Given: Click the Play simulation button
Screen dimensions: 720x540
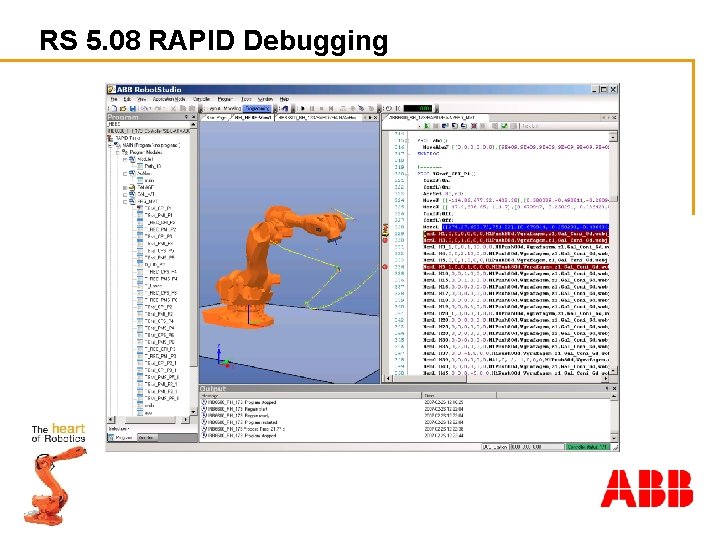Looking at the screenshot, I should coord(303,109).
